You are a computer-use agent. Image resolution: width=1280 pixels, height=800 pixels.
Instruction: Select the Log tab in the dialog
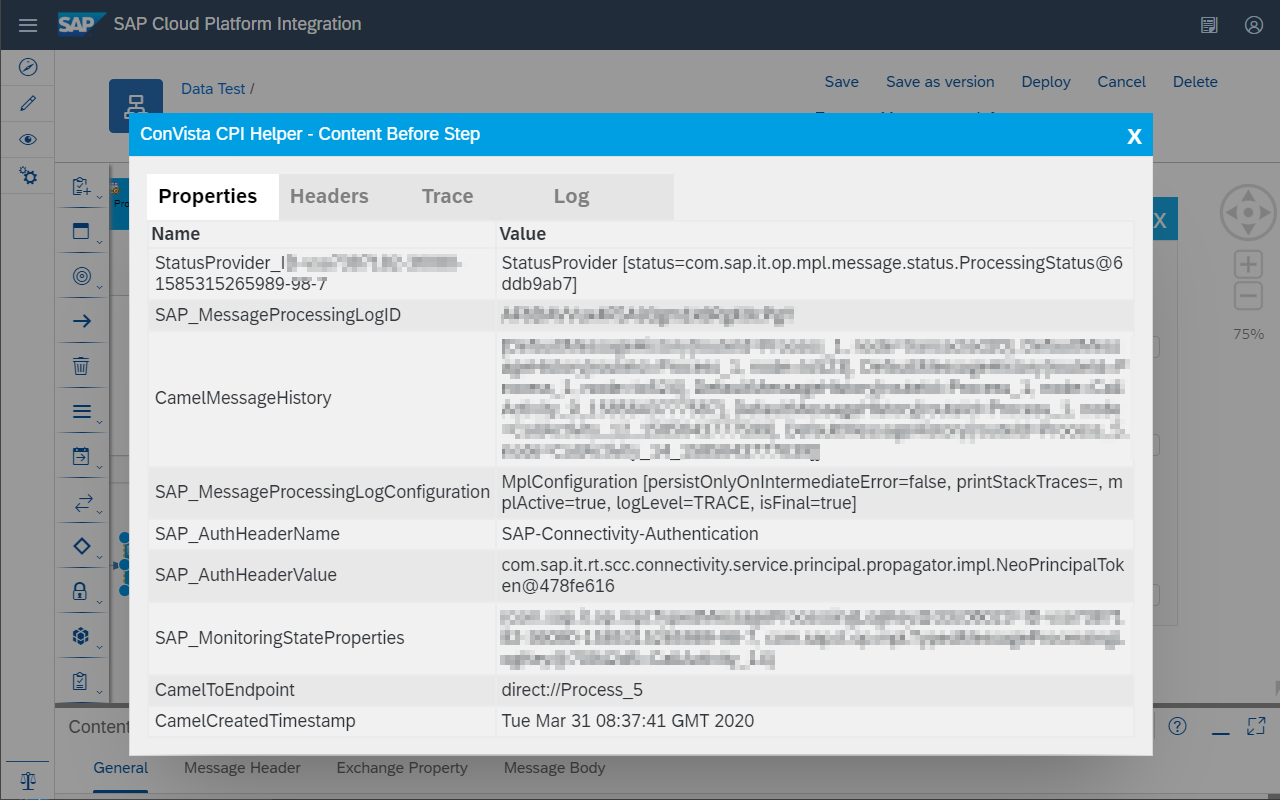click(x=571, y=196)
